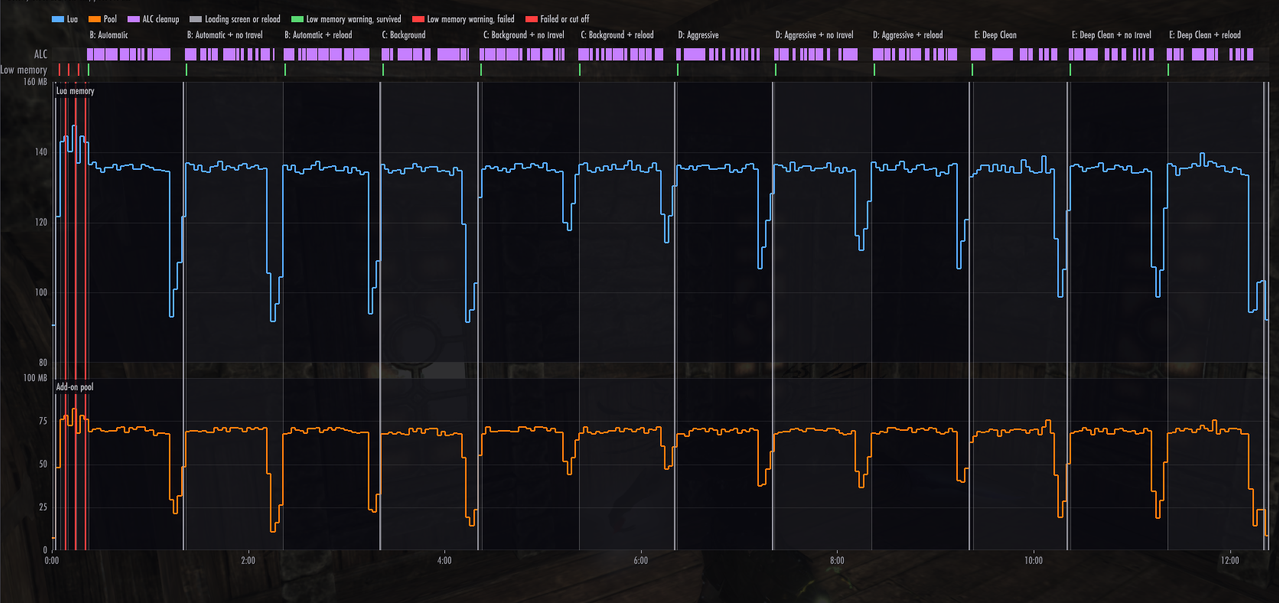Click the green low memory marker under C: Background
The width and height of the screenshot is (1279, 603).
pos(383,70)
